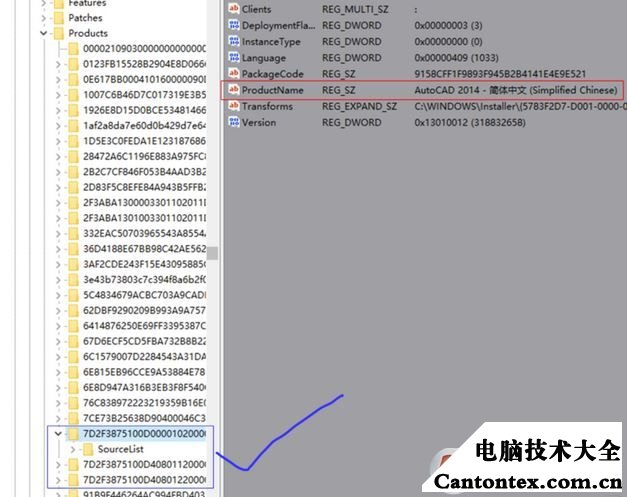Click the SourceList folder icon
This screenshot has width=627, height=497.
click(88, 449)
